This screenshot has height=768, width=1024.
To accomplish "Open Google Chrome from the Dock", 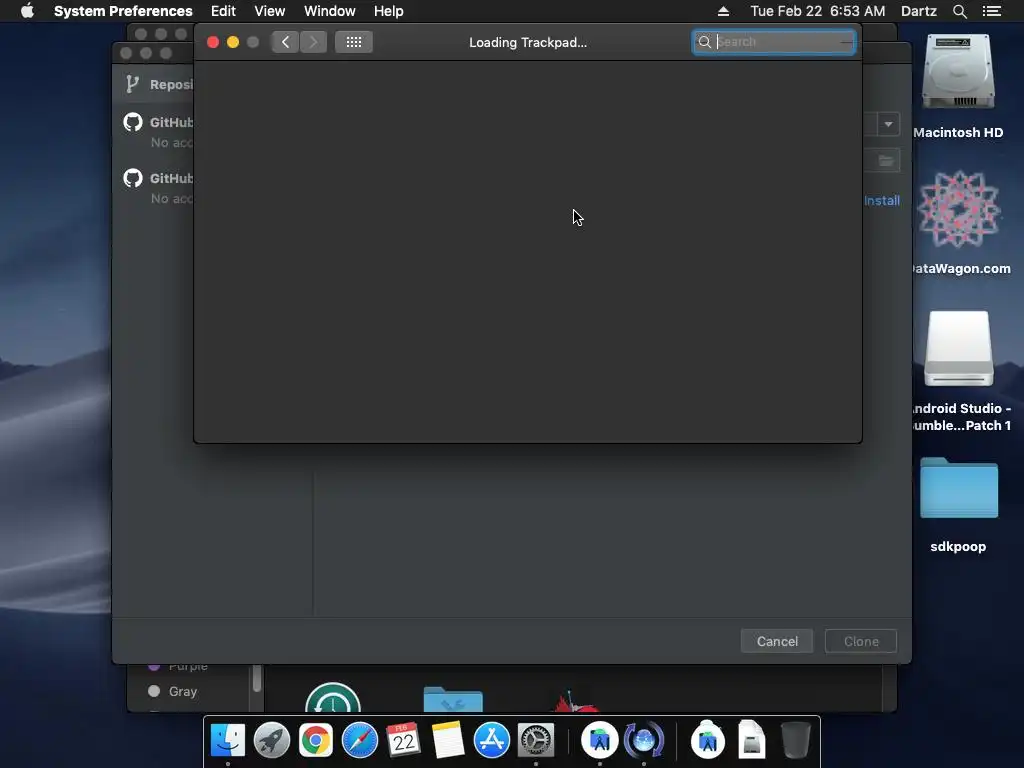I will pos(315,741).
